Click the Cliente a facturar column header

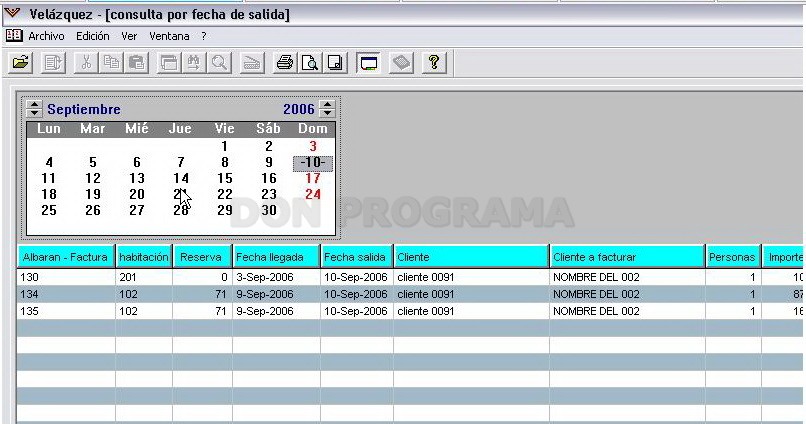click(x=594, y=257)
